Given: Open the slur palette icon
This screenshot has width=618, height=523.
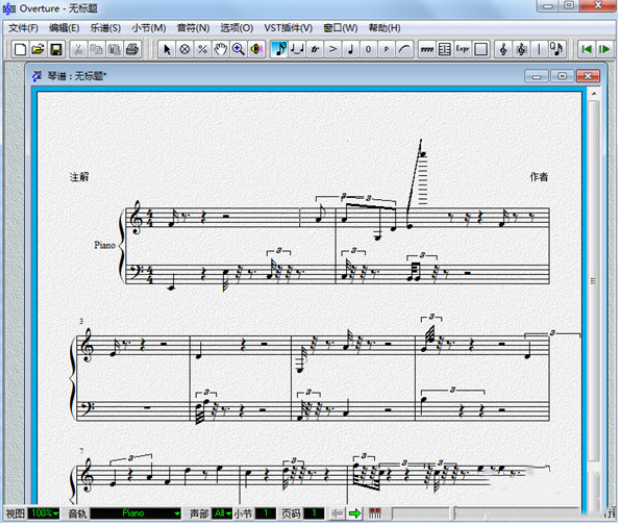Looking at the screenshot, I should click(x=404, y=48).
